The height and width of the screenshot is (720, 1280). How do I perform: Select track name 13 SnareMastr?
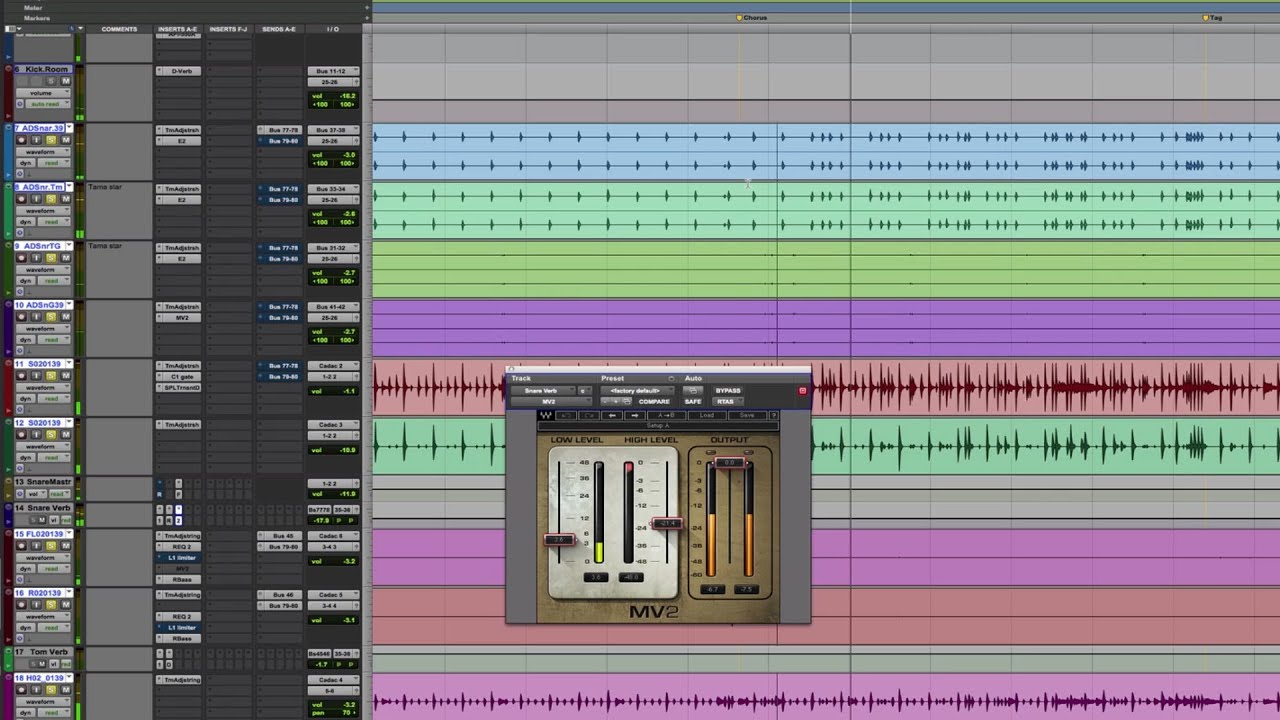point(44,482)
